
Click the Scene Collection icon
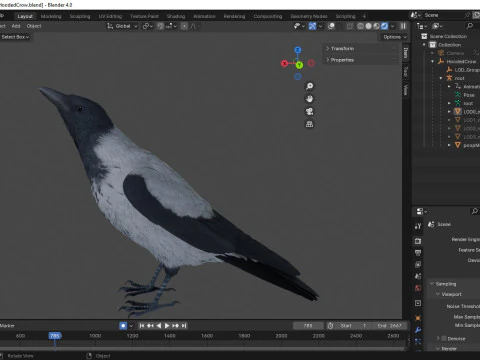[x=424, y=36]
